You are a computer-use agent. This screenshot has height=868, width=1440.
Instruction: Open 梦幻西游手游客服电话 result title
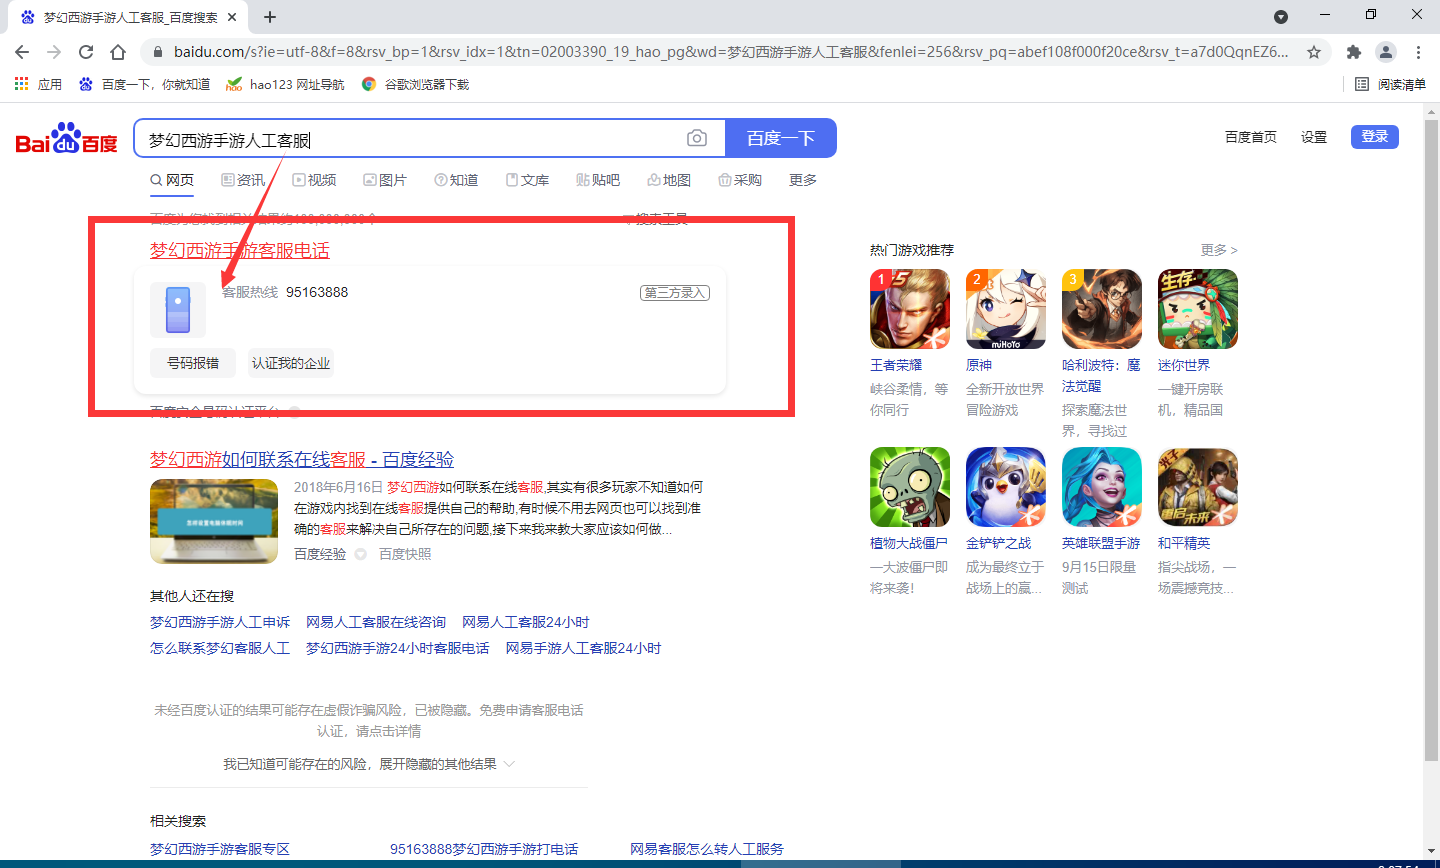[240, 250]
